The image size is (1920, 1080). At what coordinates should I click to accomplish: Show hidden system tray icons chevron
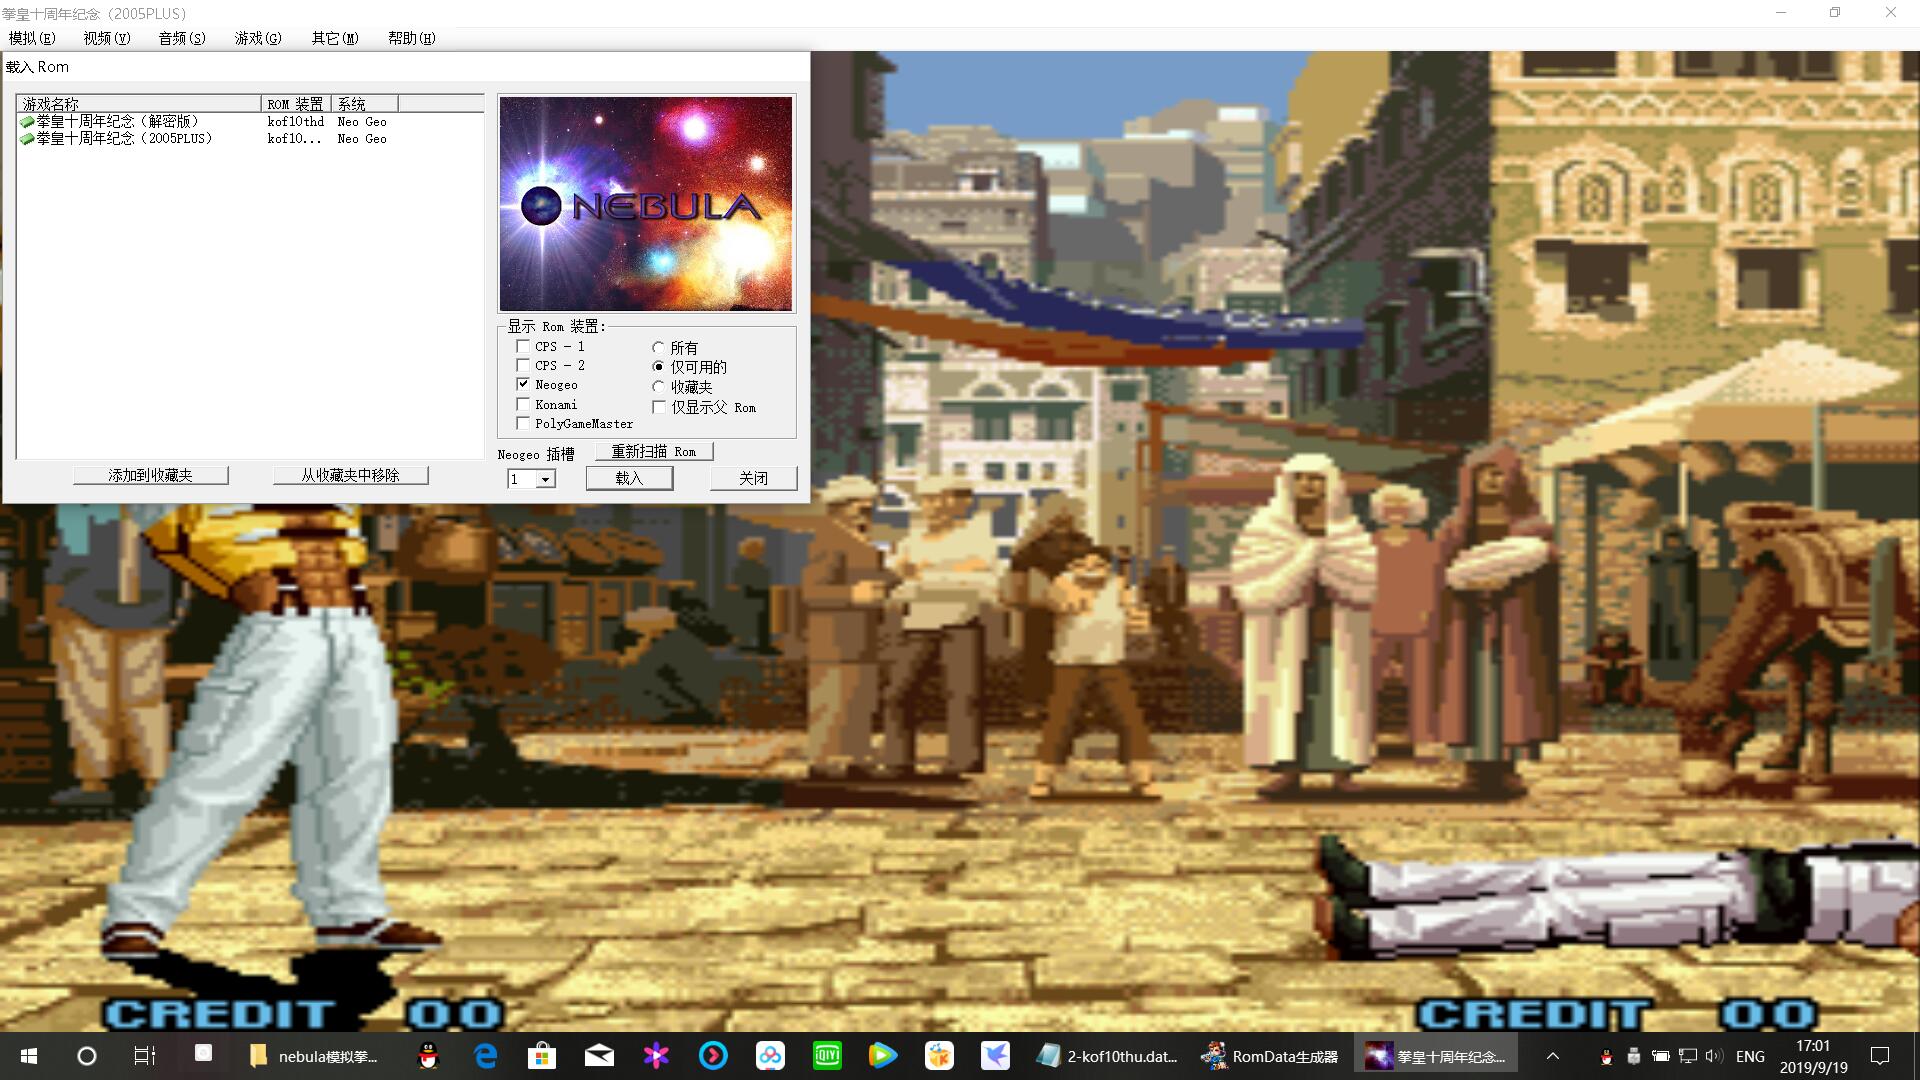[x=1553, y=1056]
